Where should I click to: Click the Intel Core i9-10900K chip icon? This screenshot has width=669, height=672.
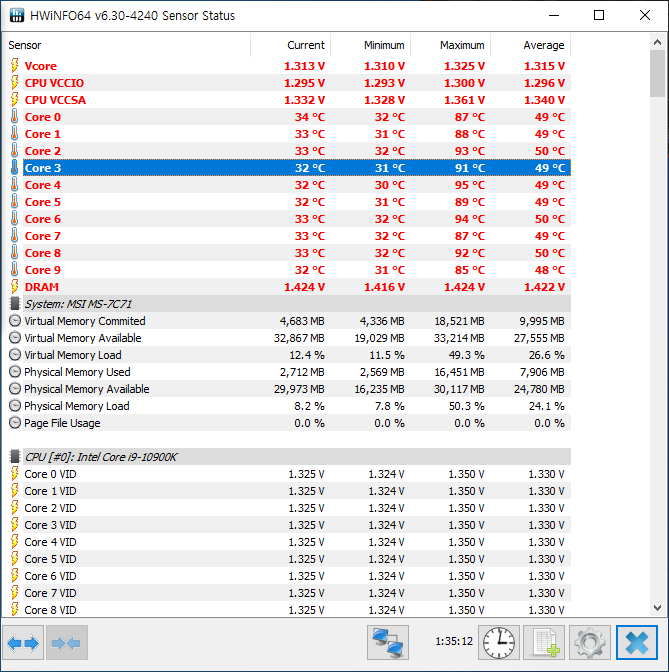coord(15,457)
